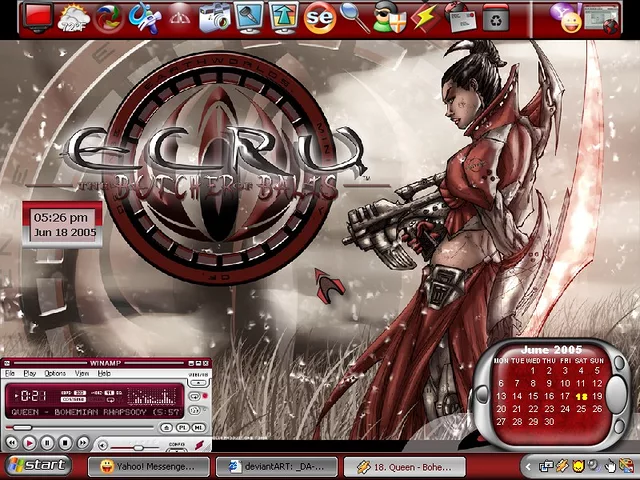Image resolution: width=640 pixels, height=480 pixels.
Task: Skip to next track in Winamp
Action: pyautogui.click(x=82, y=442)
